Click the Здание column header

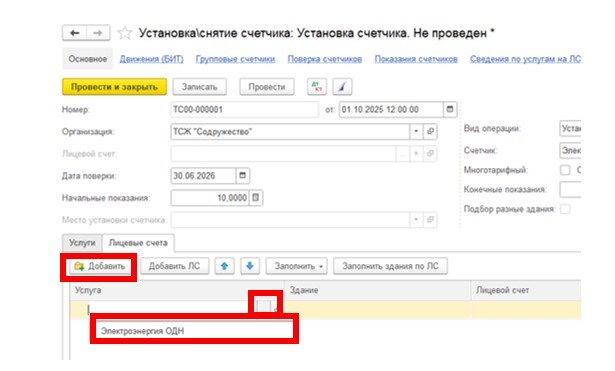[x=377, y=290]
